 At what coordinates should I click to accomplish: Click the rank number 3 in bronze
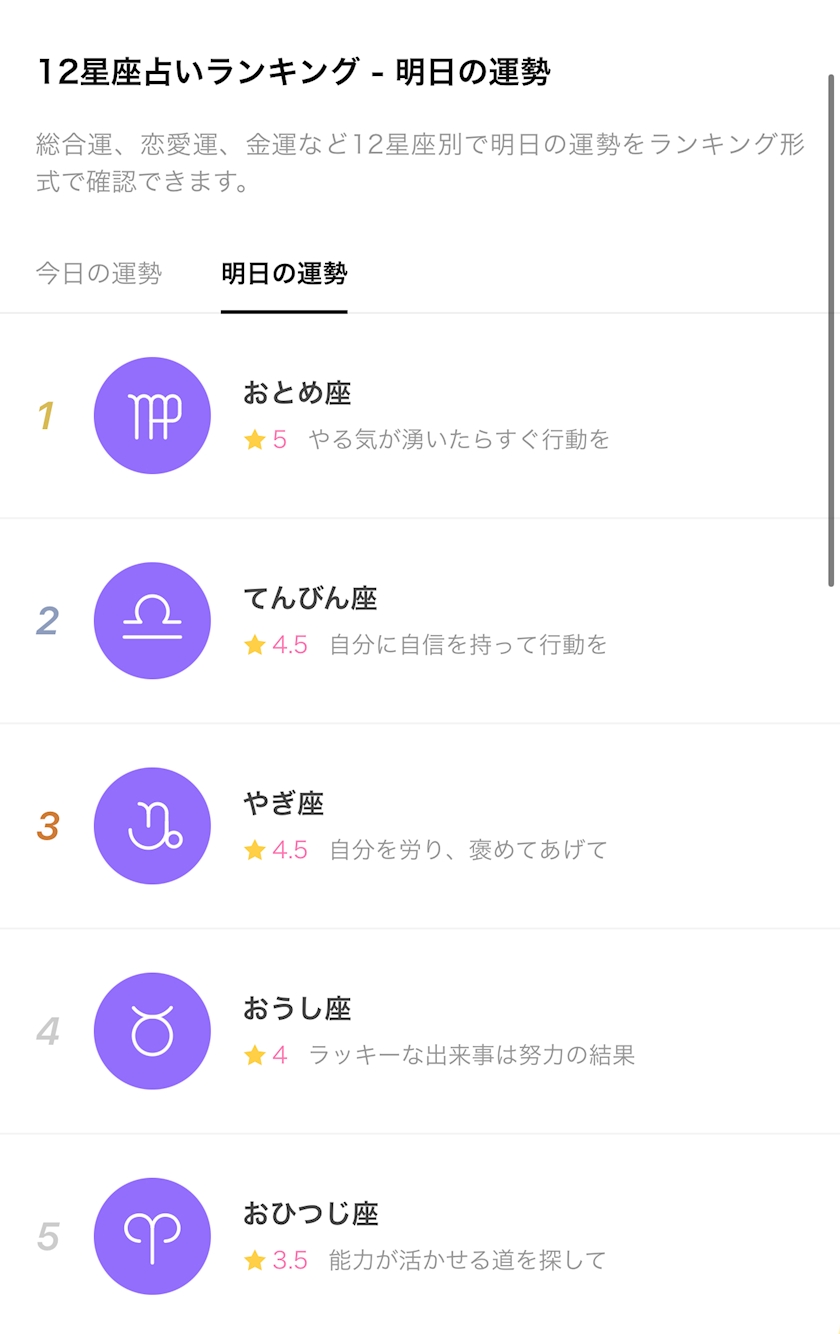(x=48, y=827)
